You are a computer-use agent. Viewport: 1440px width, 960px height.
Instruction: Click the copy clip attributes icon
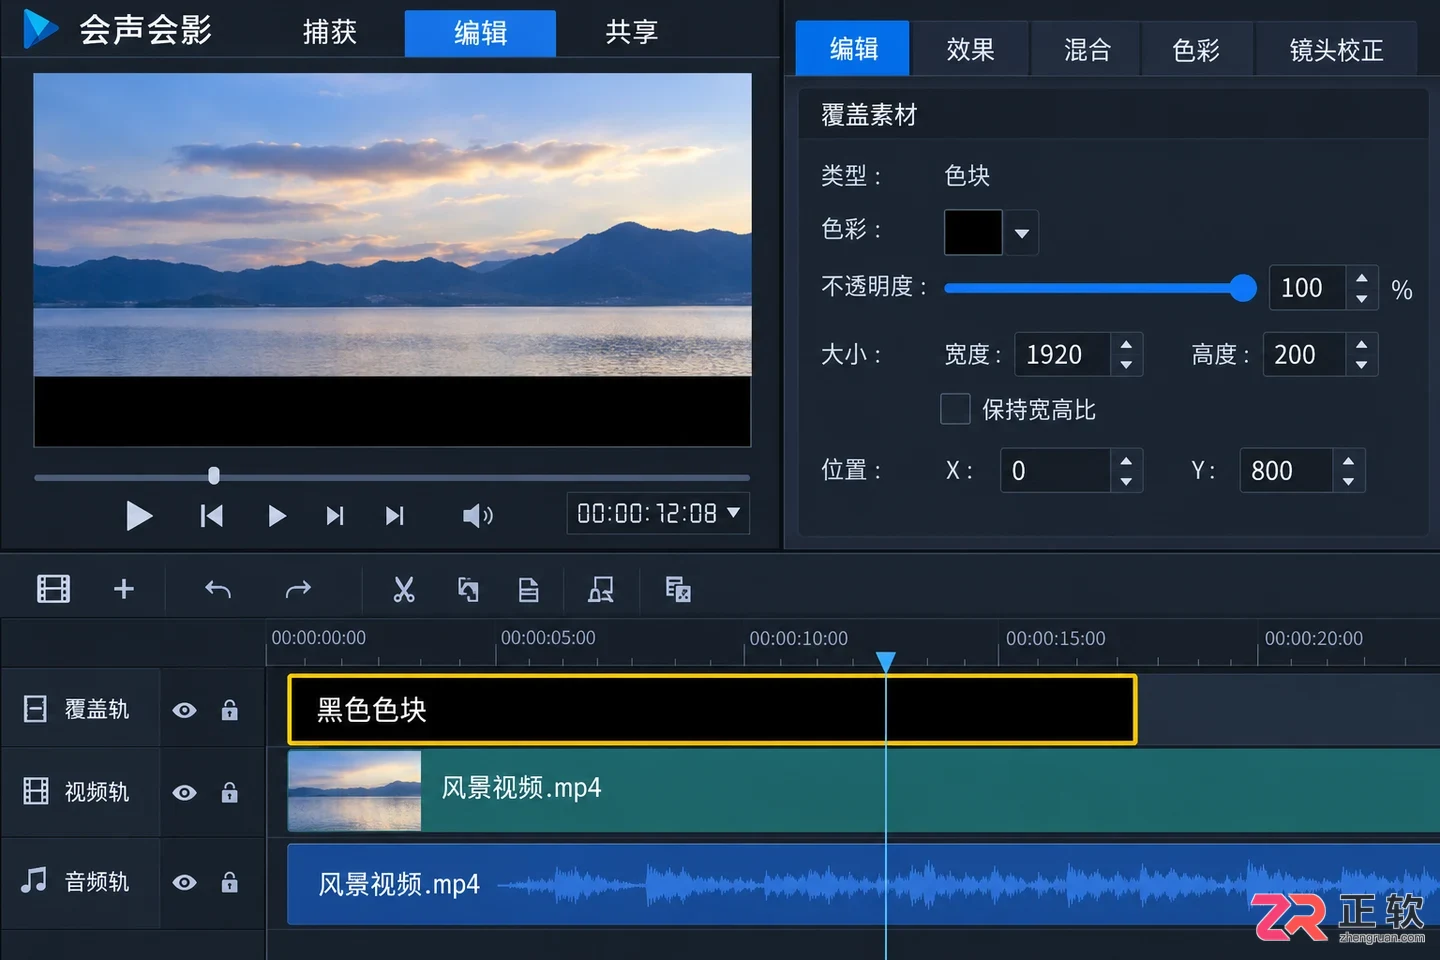(x=468, y=589)
